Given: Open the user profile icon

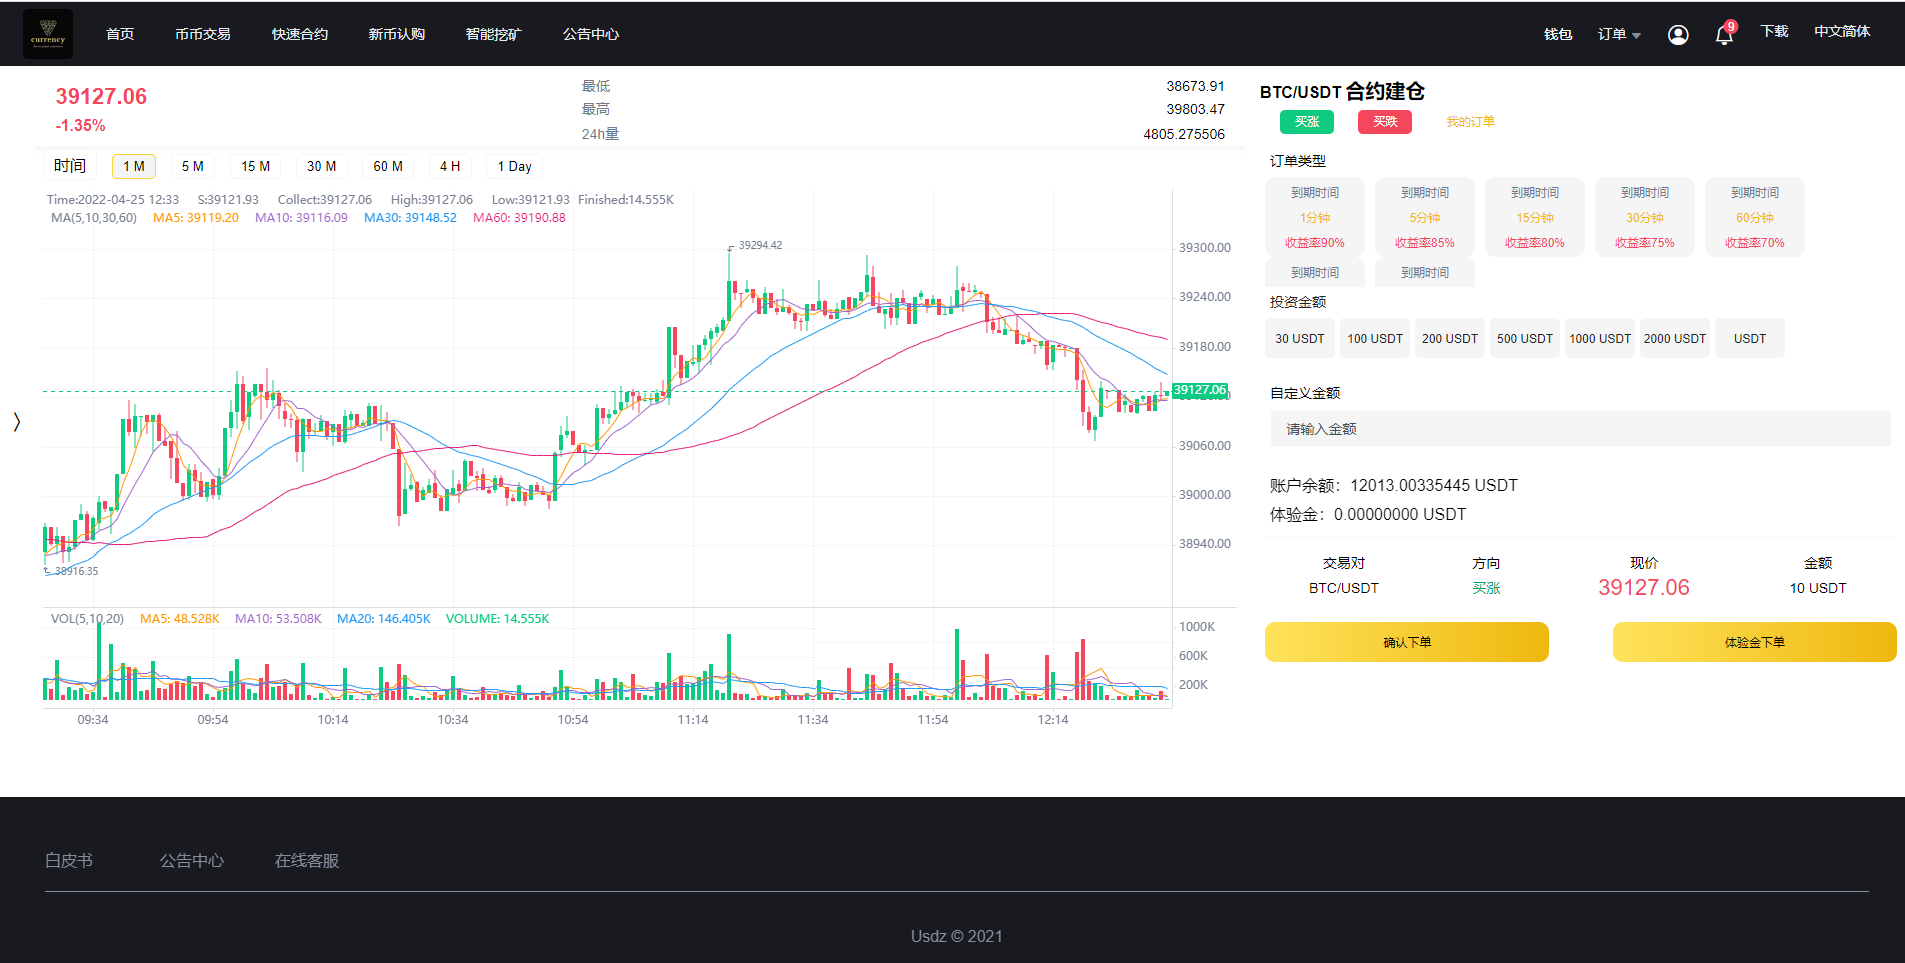Looking at the screenshot, I should pos(1678,35).
